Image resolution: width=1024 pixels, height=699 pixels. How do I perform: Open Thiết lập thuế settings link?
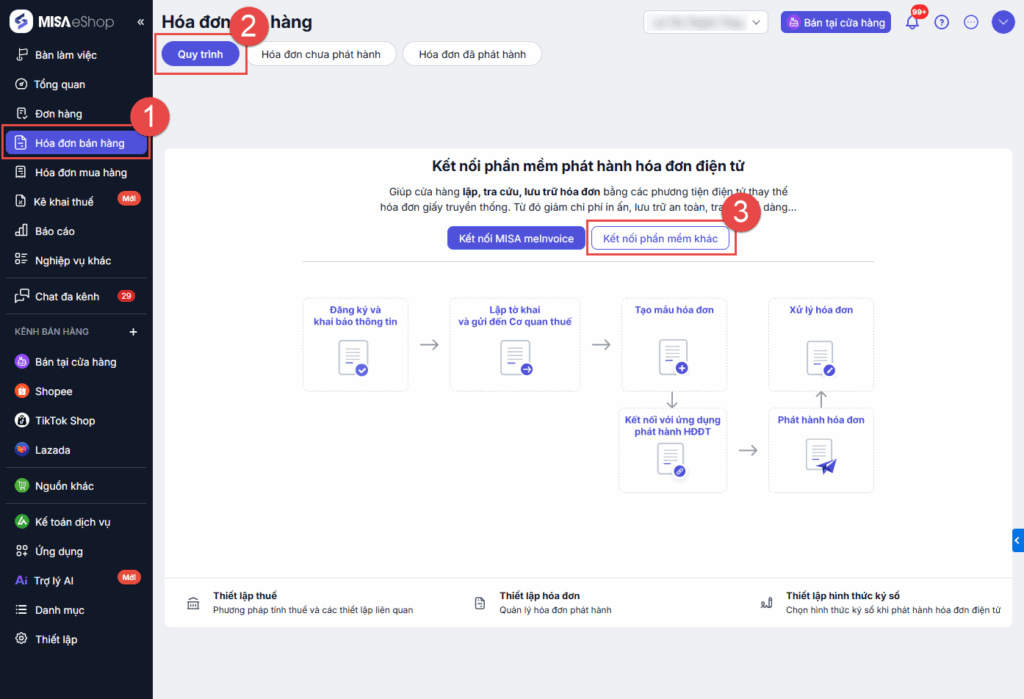(244, 595)
